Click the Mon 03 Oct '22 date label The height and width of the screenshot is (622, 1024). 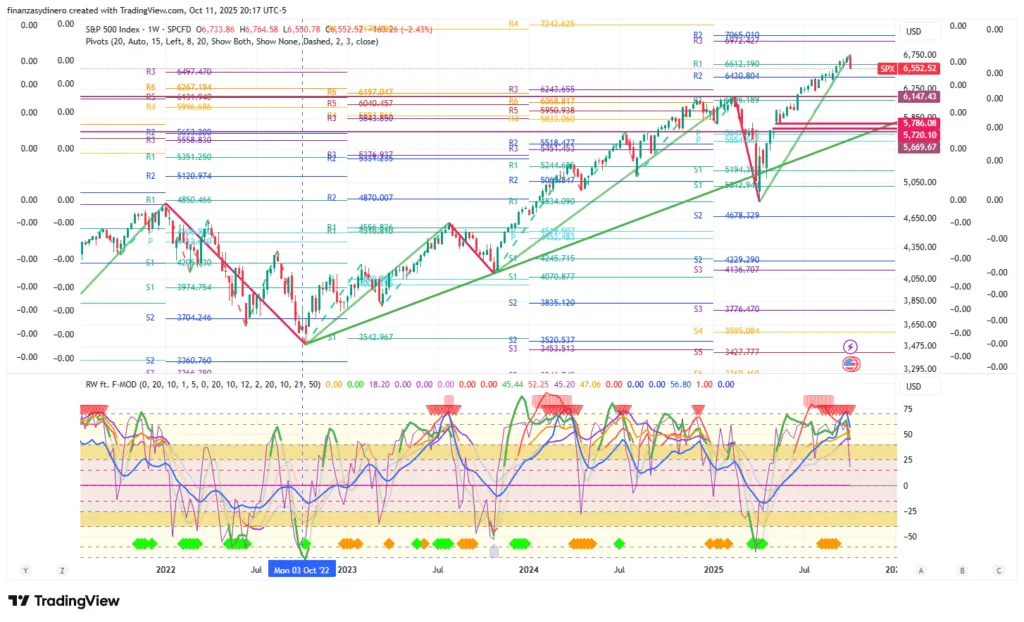tap(303, 570)
